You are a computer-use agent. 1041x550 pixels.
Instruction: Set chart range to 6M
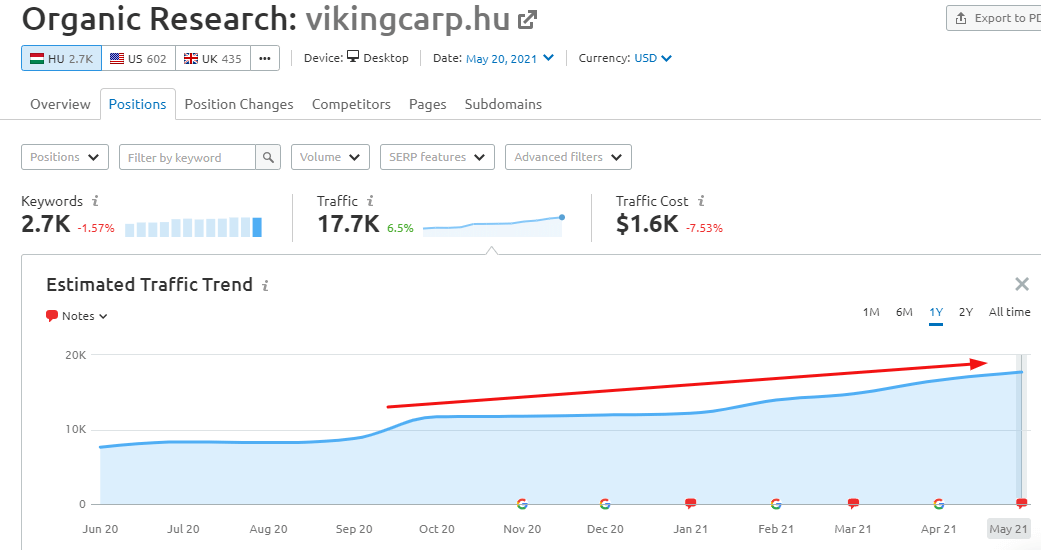pos(904,312)
